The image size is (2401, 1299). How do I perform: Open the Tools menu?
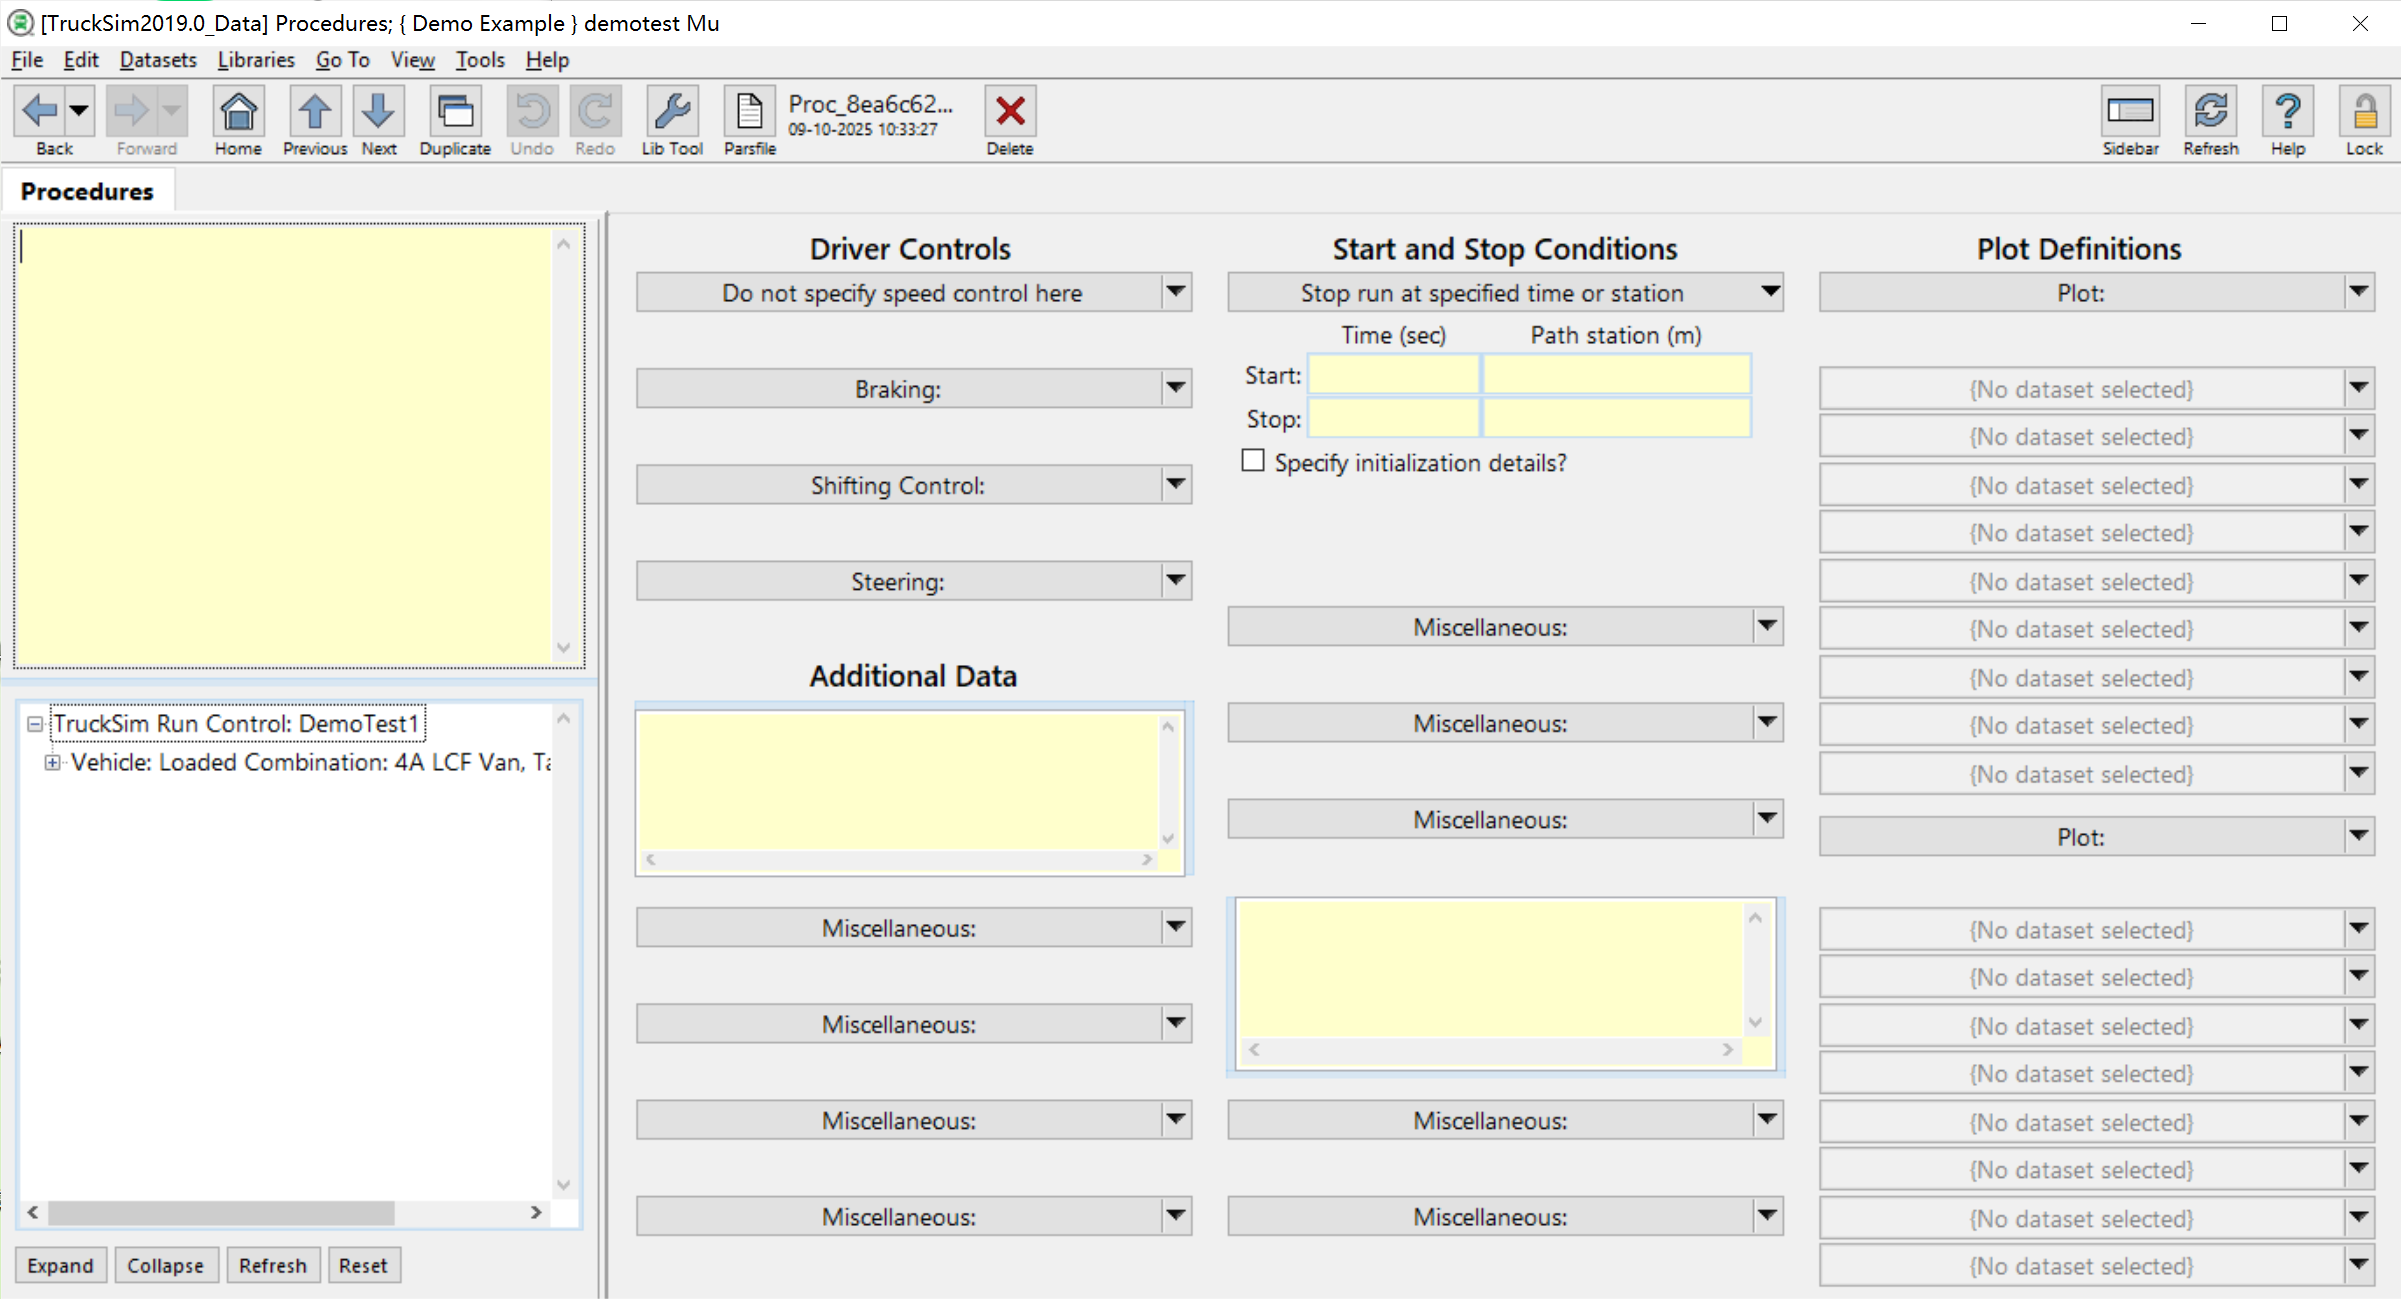(x=480, y=60)
